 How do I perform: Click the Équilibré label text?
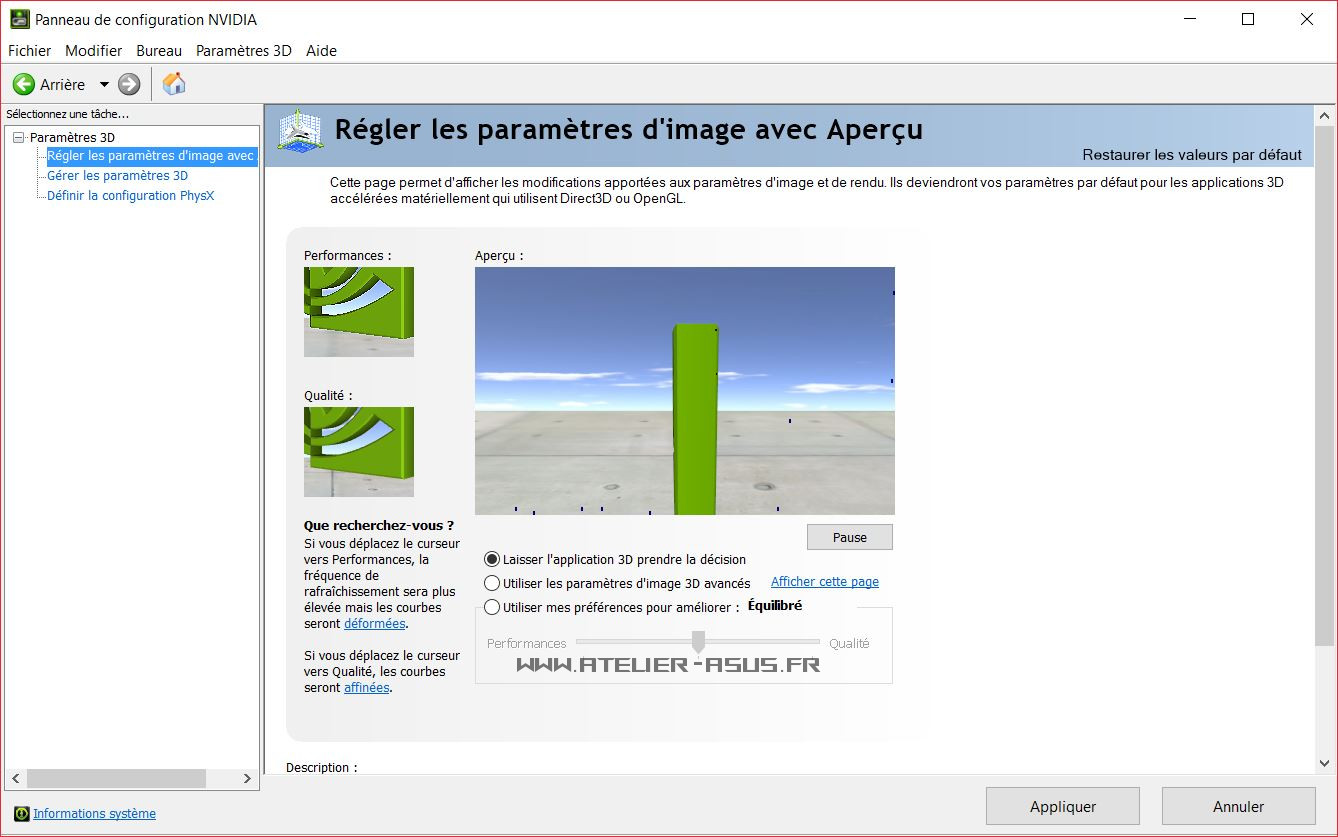[x=775, y=605]
